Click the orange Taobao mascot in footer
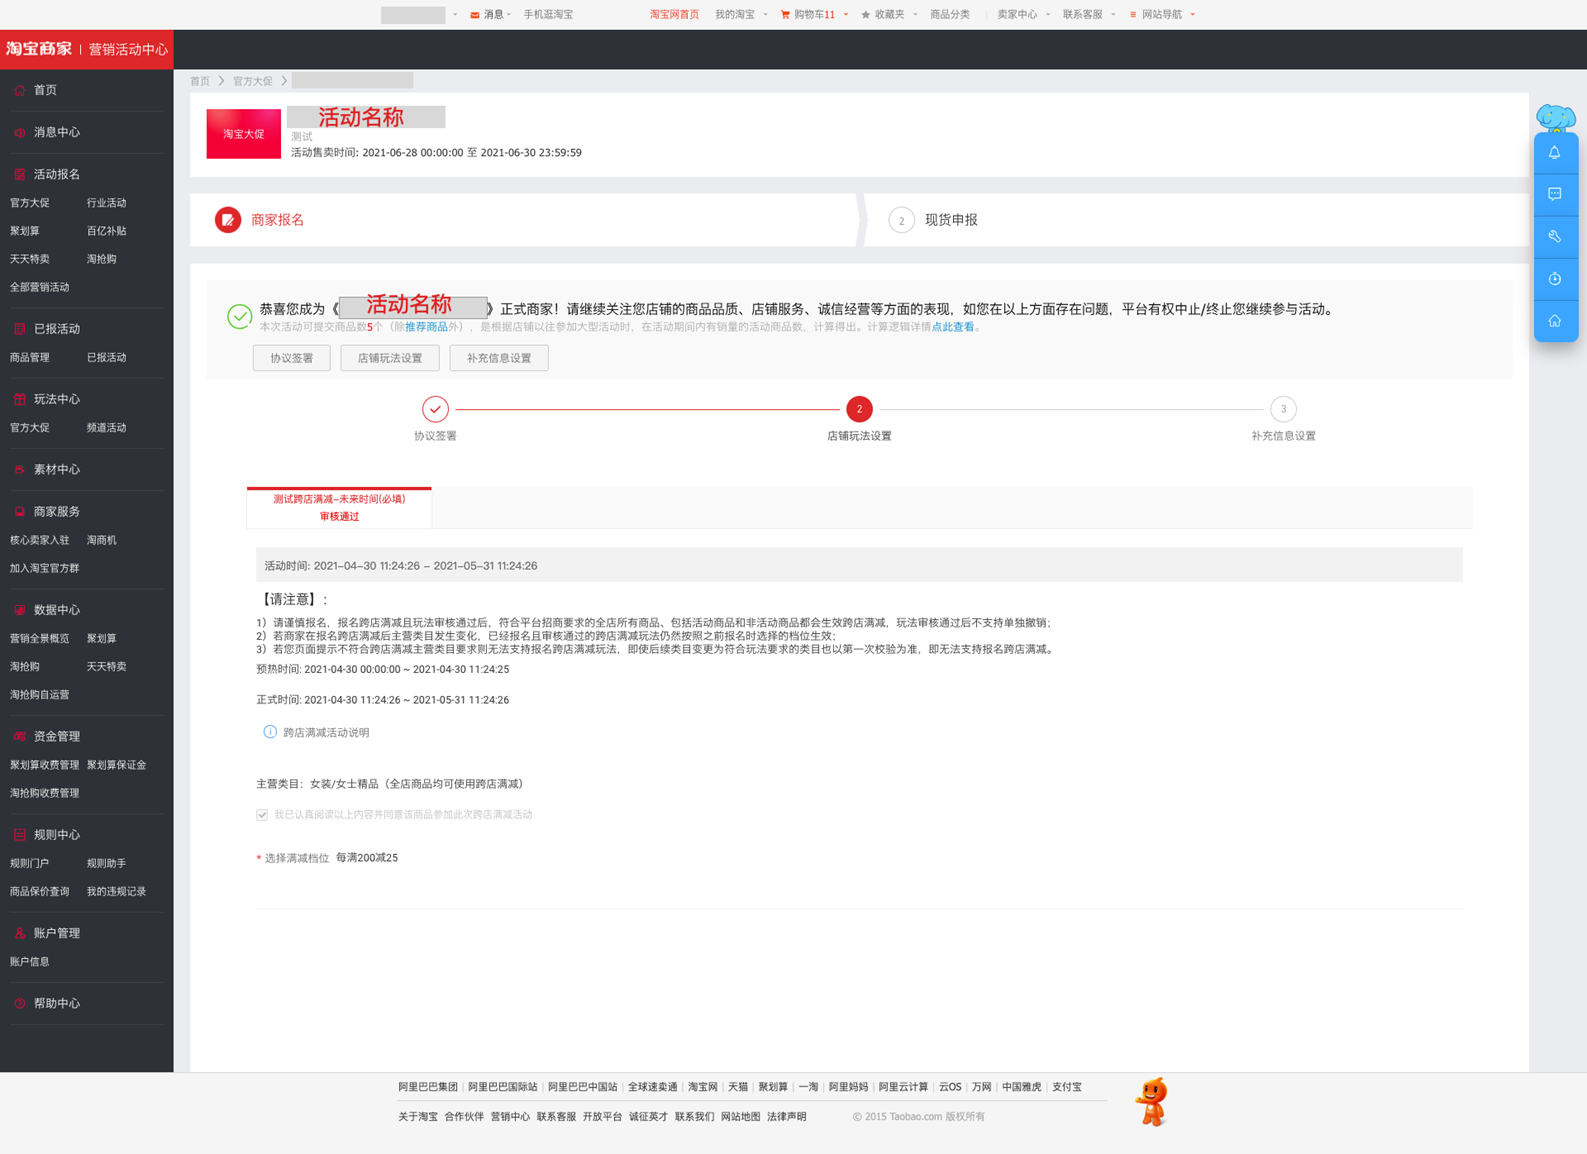Image resolution: width=1587 pixels, height=1154 pixels. 1152,1102
